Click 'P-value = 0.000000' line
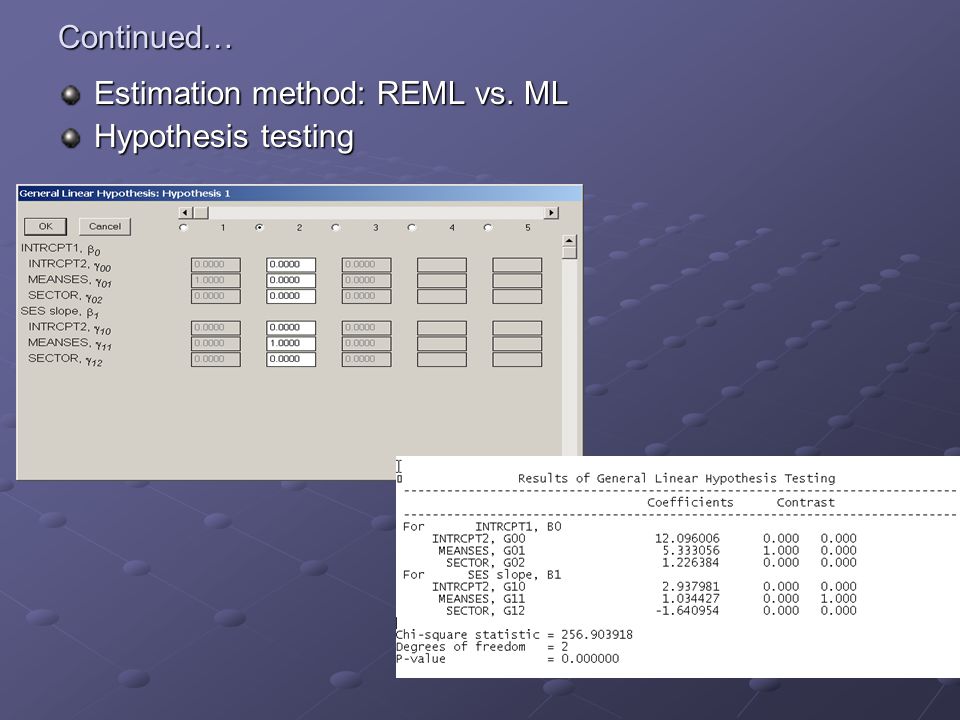 [508, 659]
